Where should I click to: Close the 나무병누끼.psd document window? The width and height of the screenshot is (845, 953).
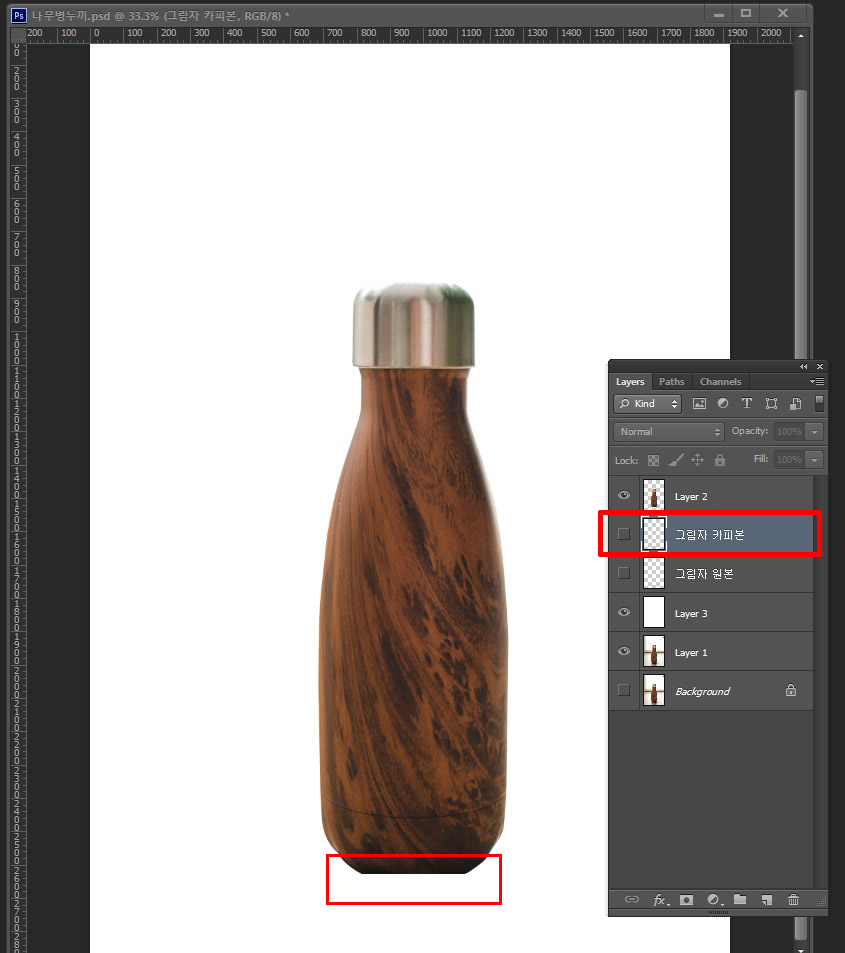[x=783, y=13]
